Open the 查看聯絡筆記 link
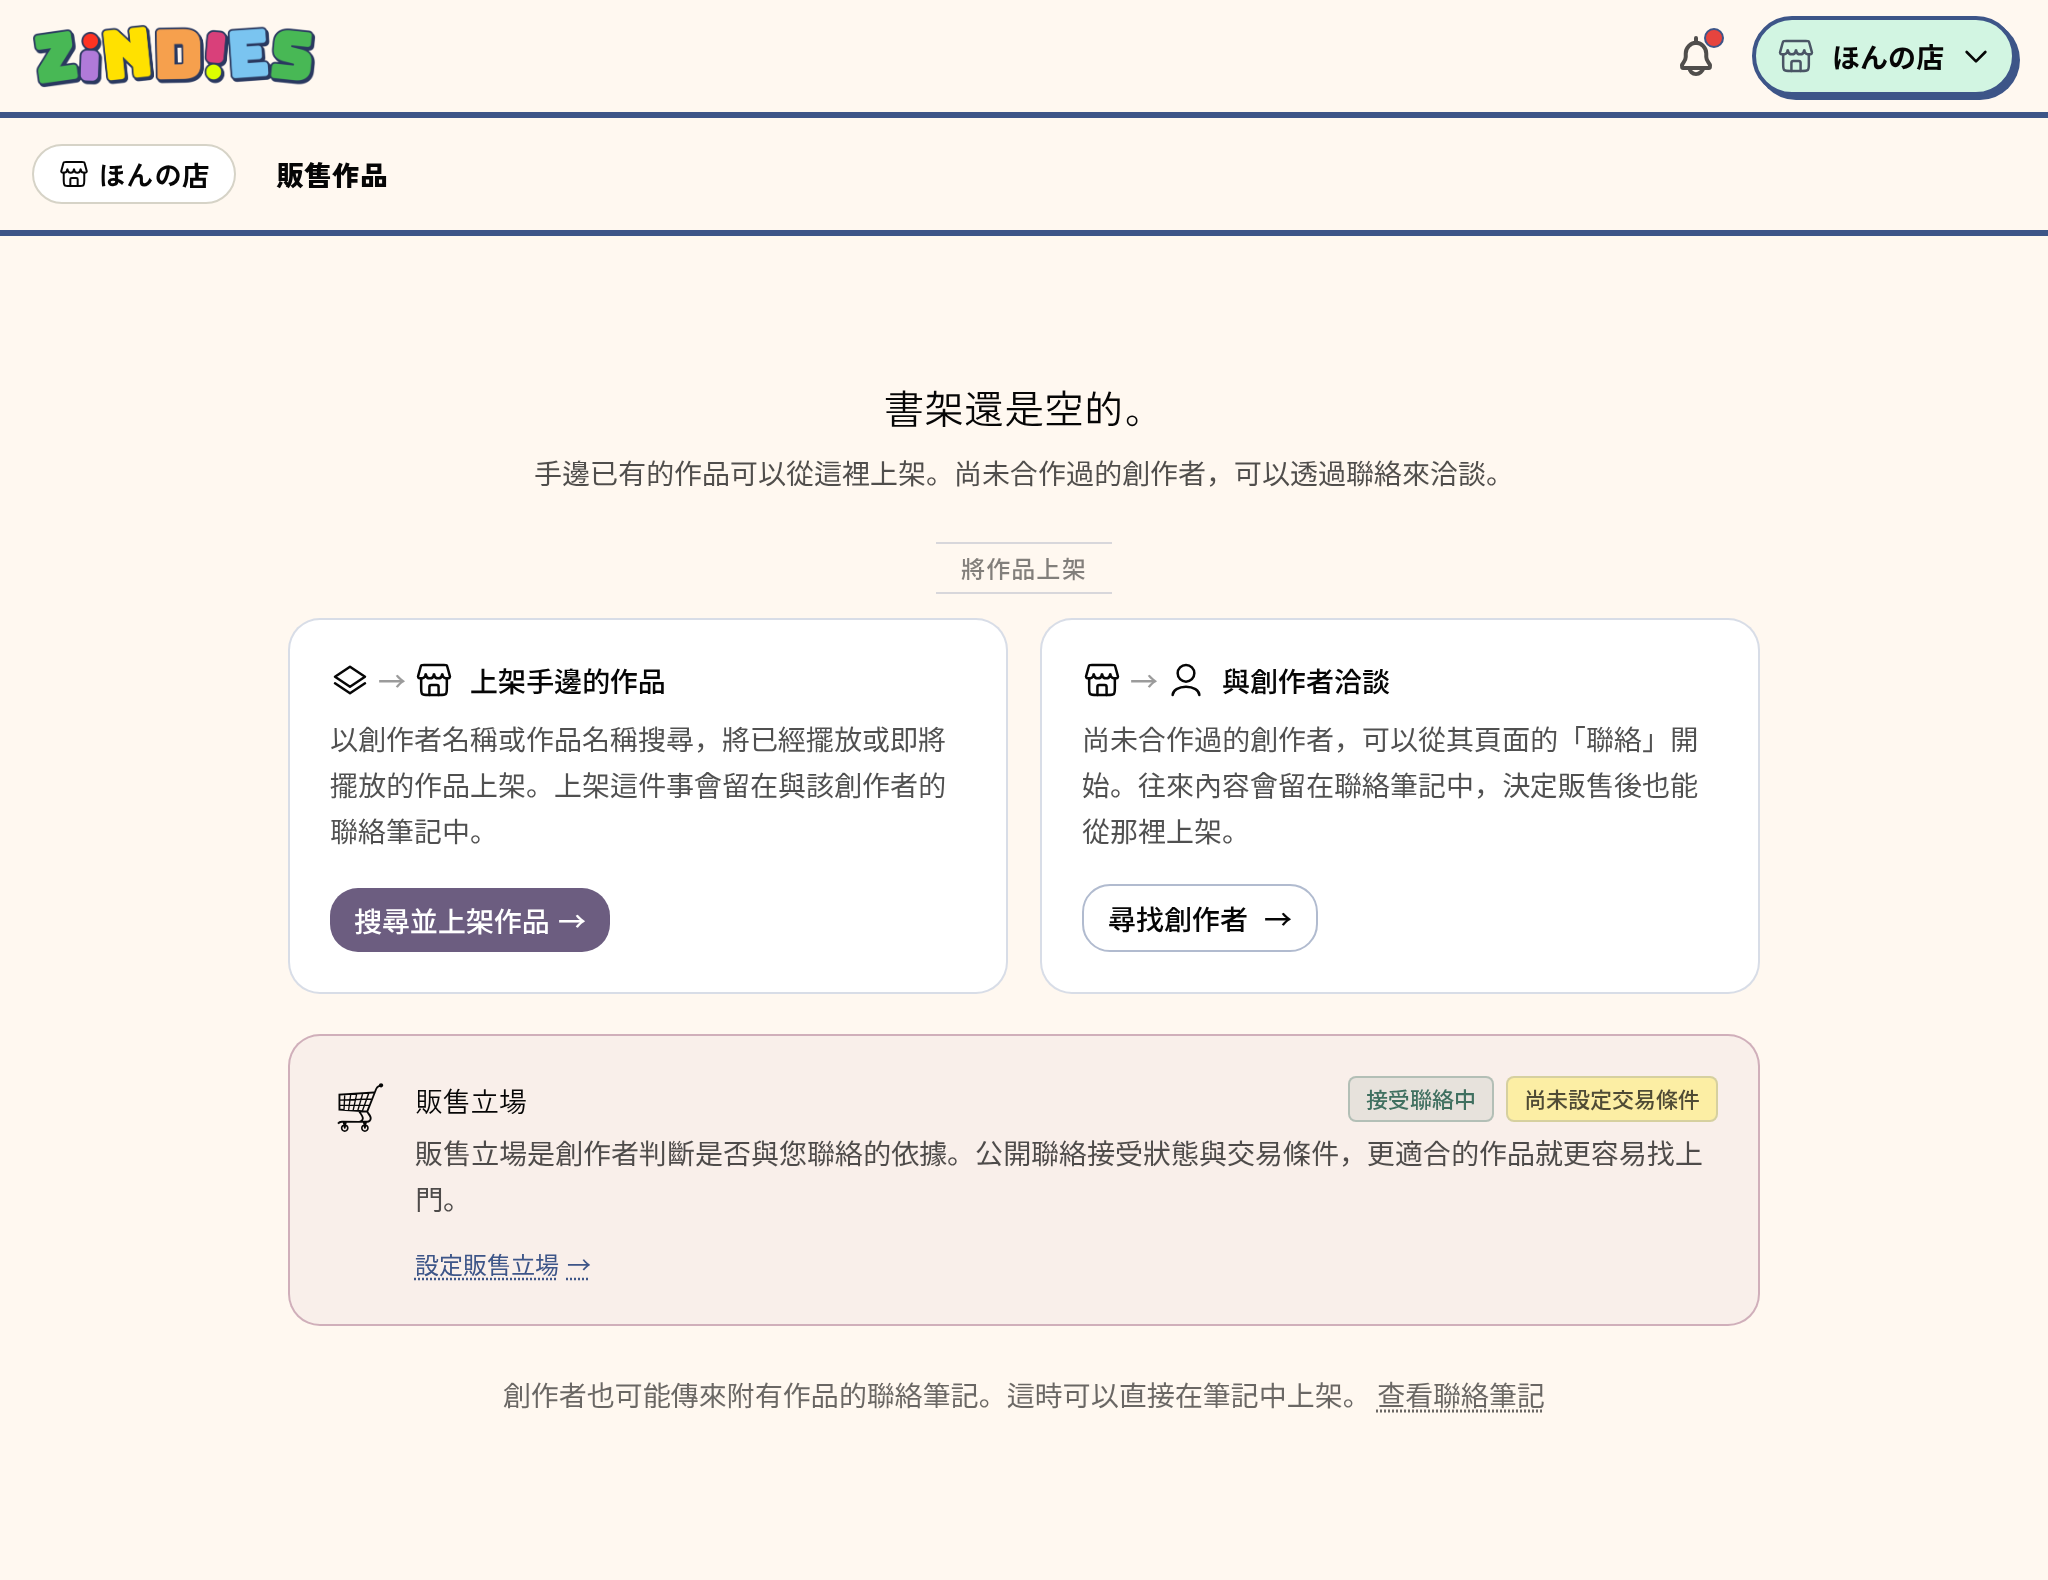Viewport: 2048px width, 1580px height. tap(1461, 1396)
